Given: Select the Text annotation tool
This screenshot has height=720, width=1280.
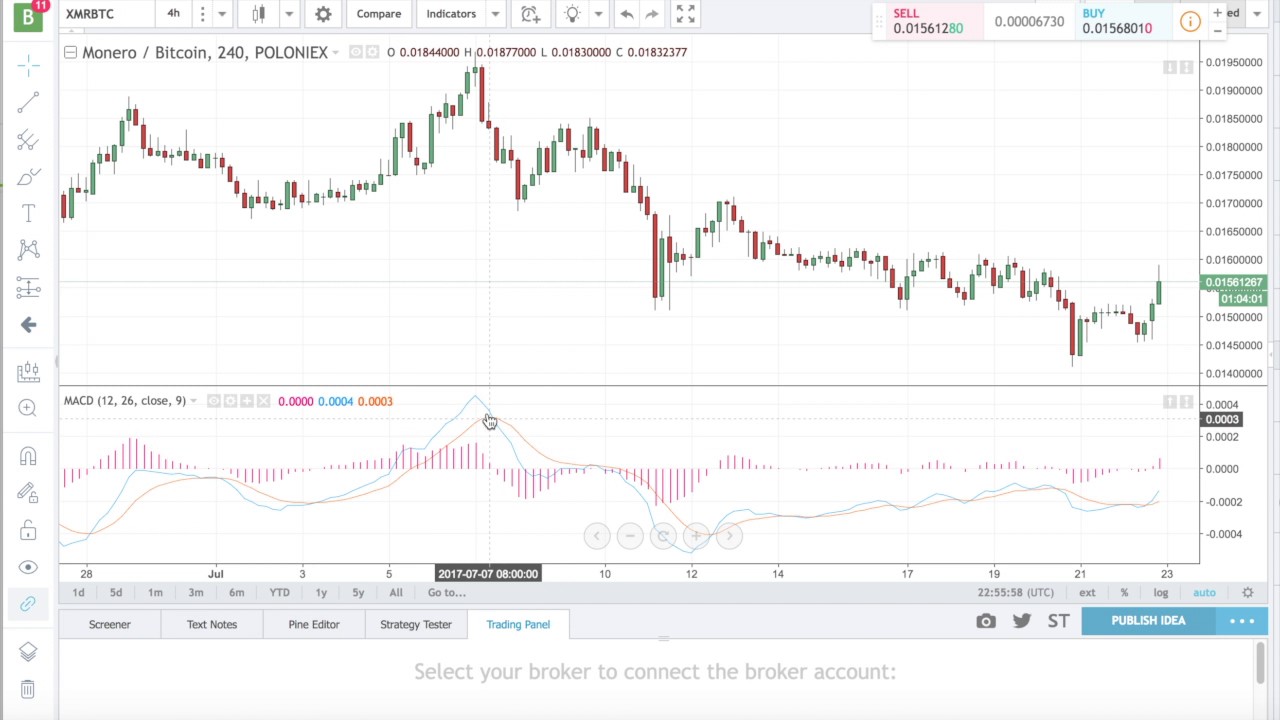Looking at the screenshot, I should 28,213.
